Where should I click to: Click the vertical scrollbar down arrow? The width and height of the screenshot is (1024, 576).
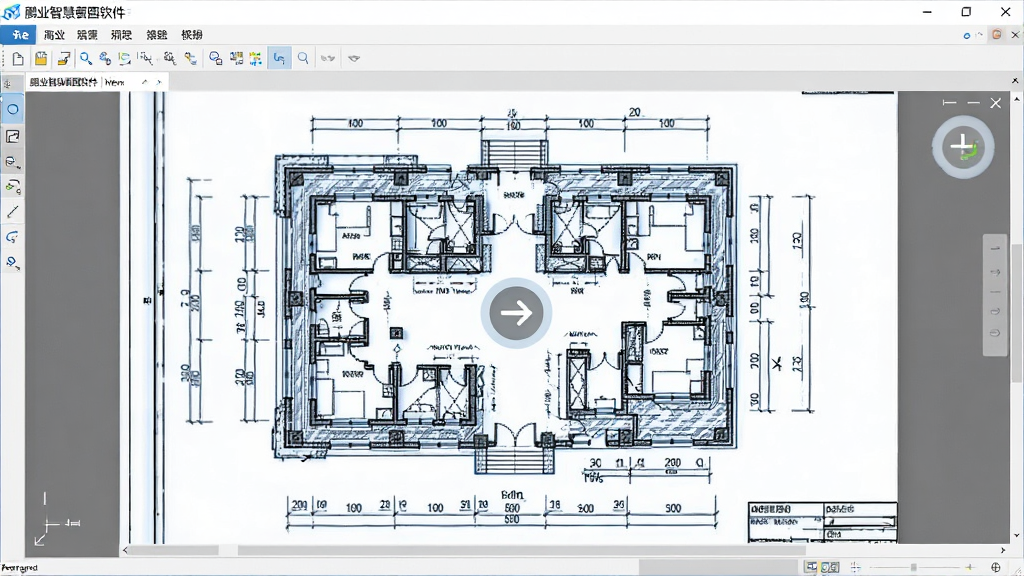(1016, 536)
